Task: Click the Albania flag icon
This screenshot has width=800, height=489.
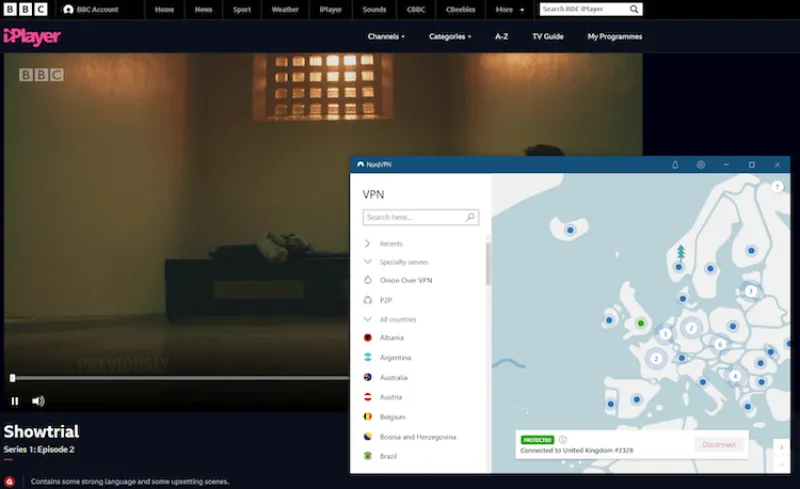Action: 367,337
